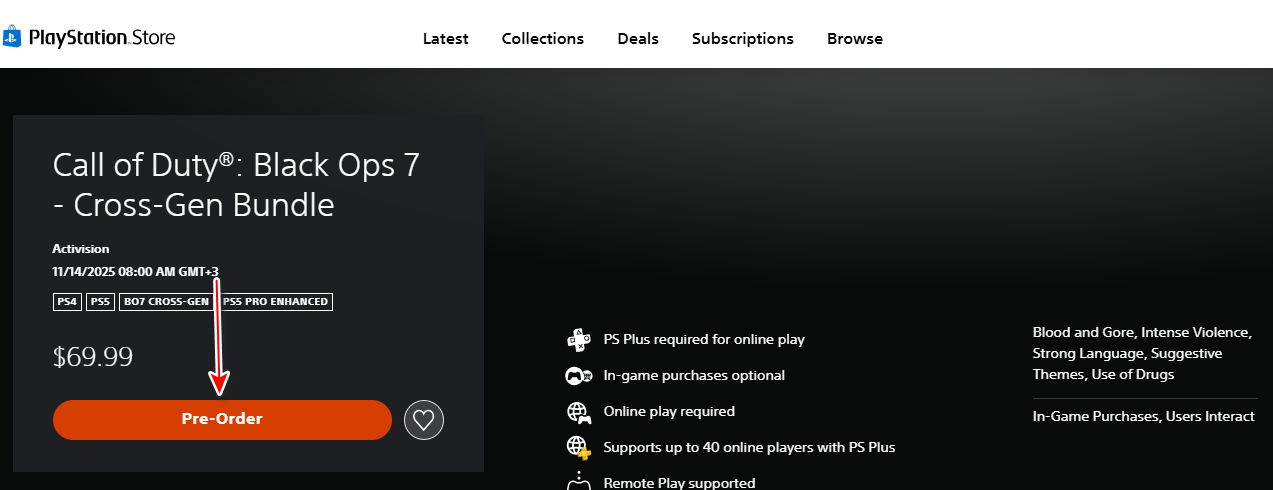Screen dimensions: 1273x490
Task: Click the PS5 platform tag
Action: click(100, 301)
